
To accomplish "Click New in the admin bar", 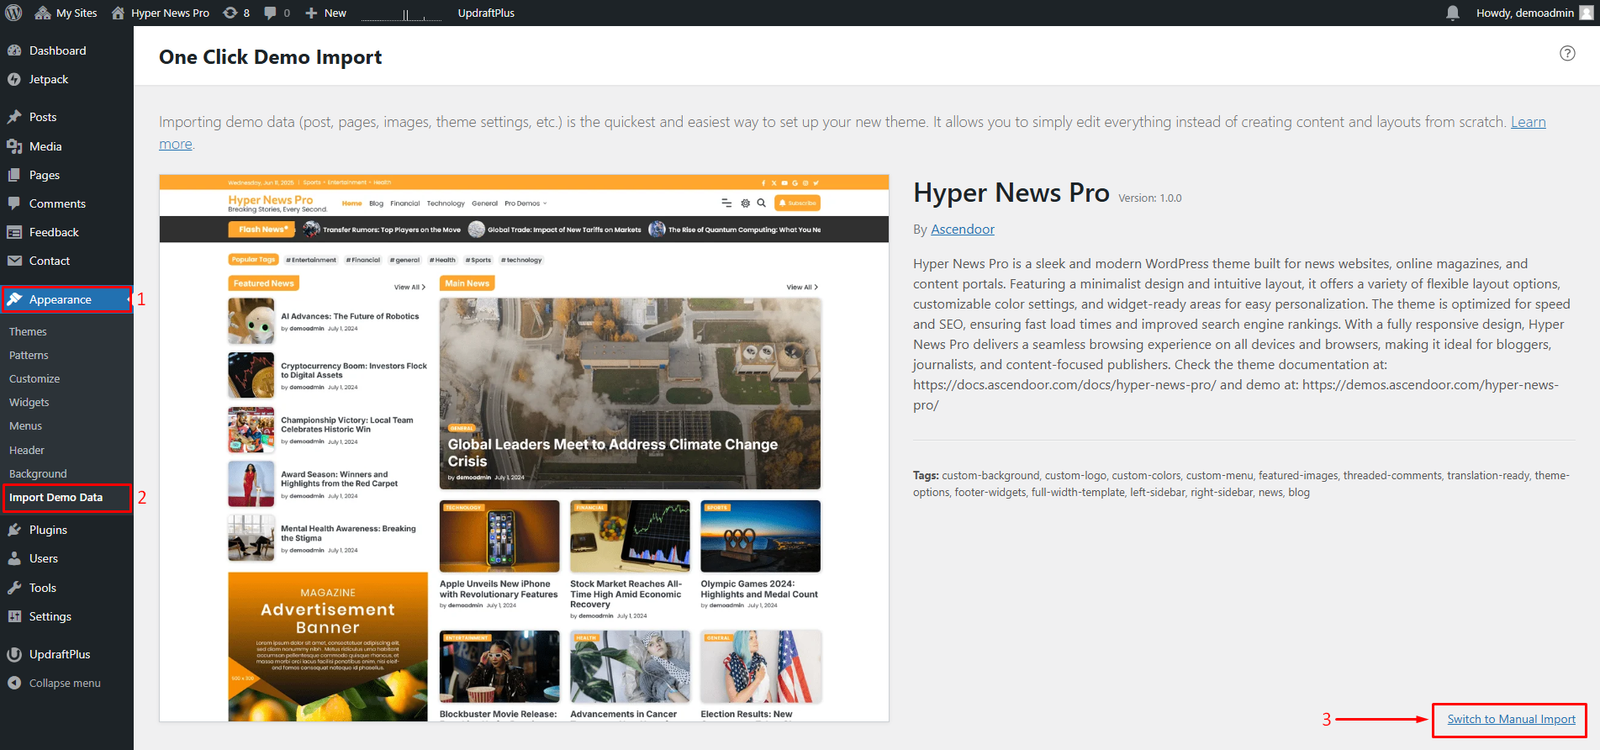I will (x=326, y=13).
